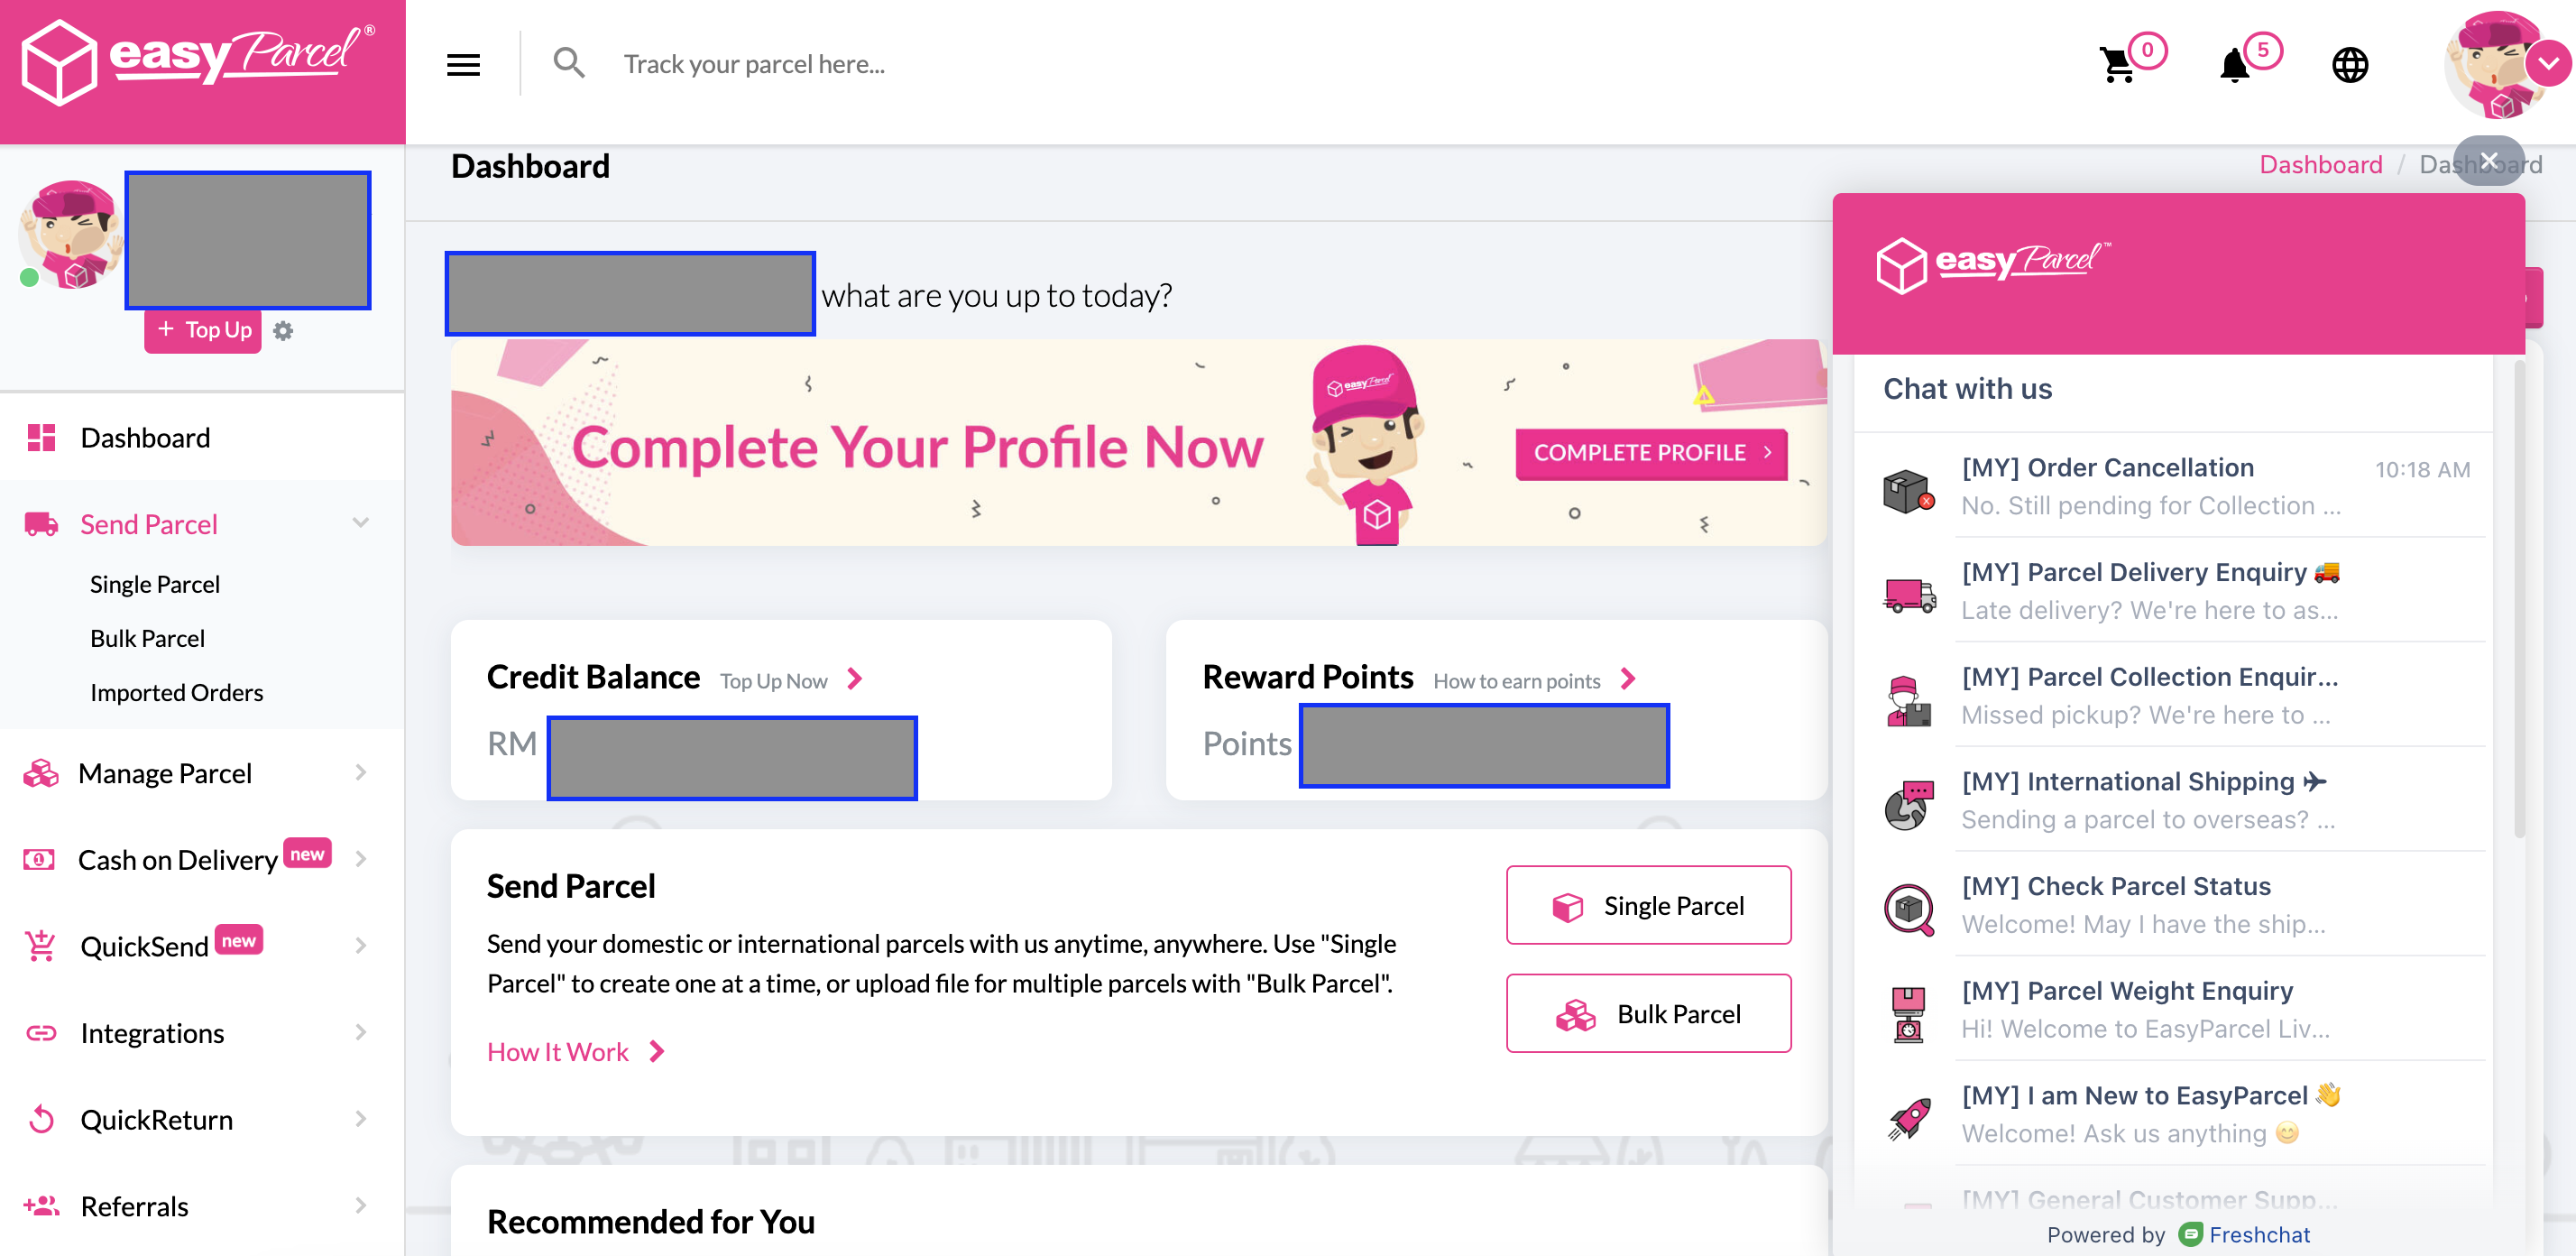2576x1256 pixels.
Task: Open the notifications bell
Action: click(2234, 66)
